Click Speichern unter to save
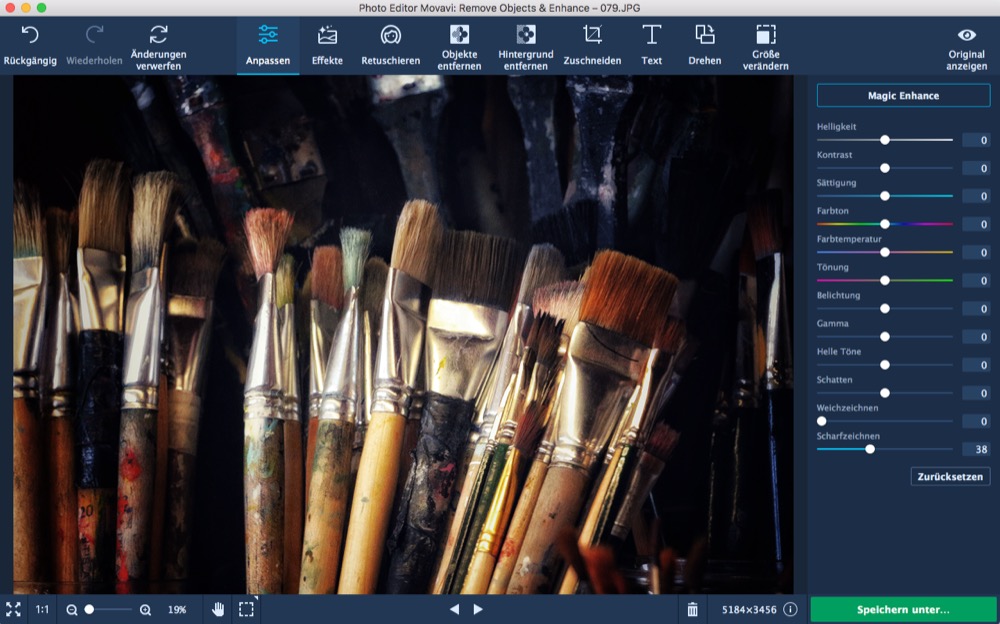1000x624 pixels. [903, 609]
